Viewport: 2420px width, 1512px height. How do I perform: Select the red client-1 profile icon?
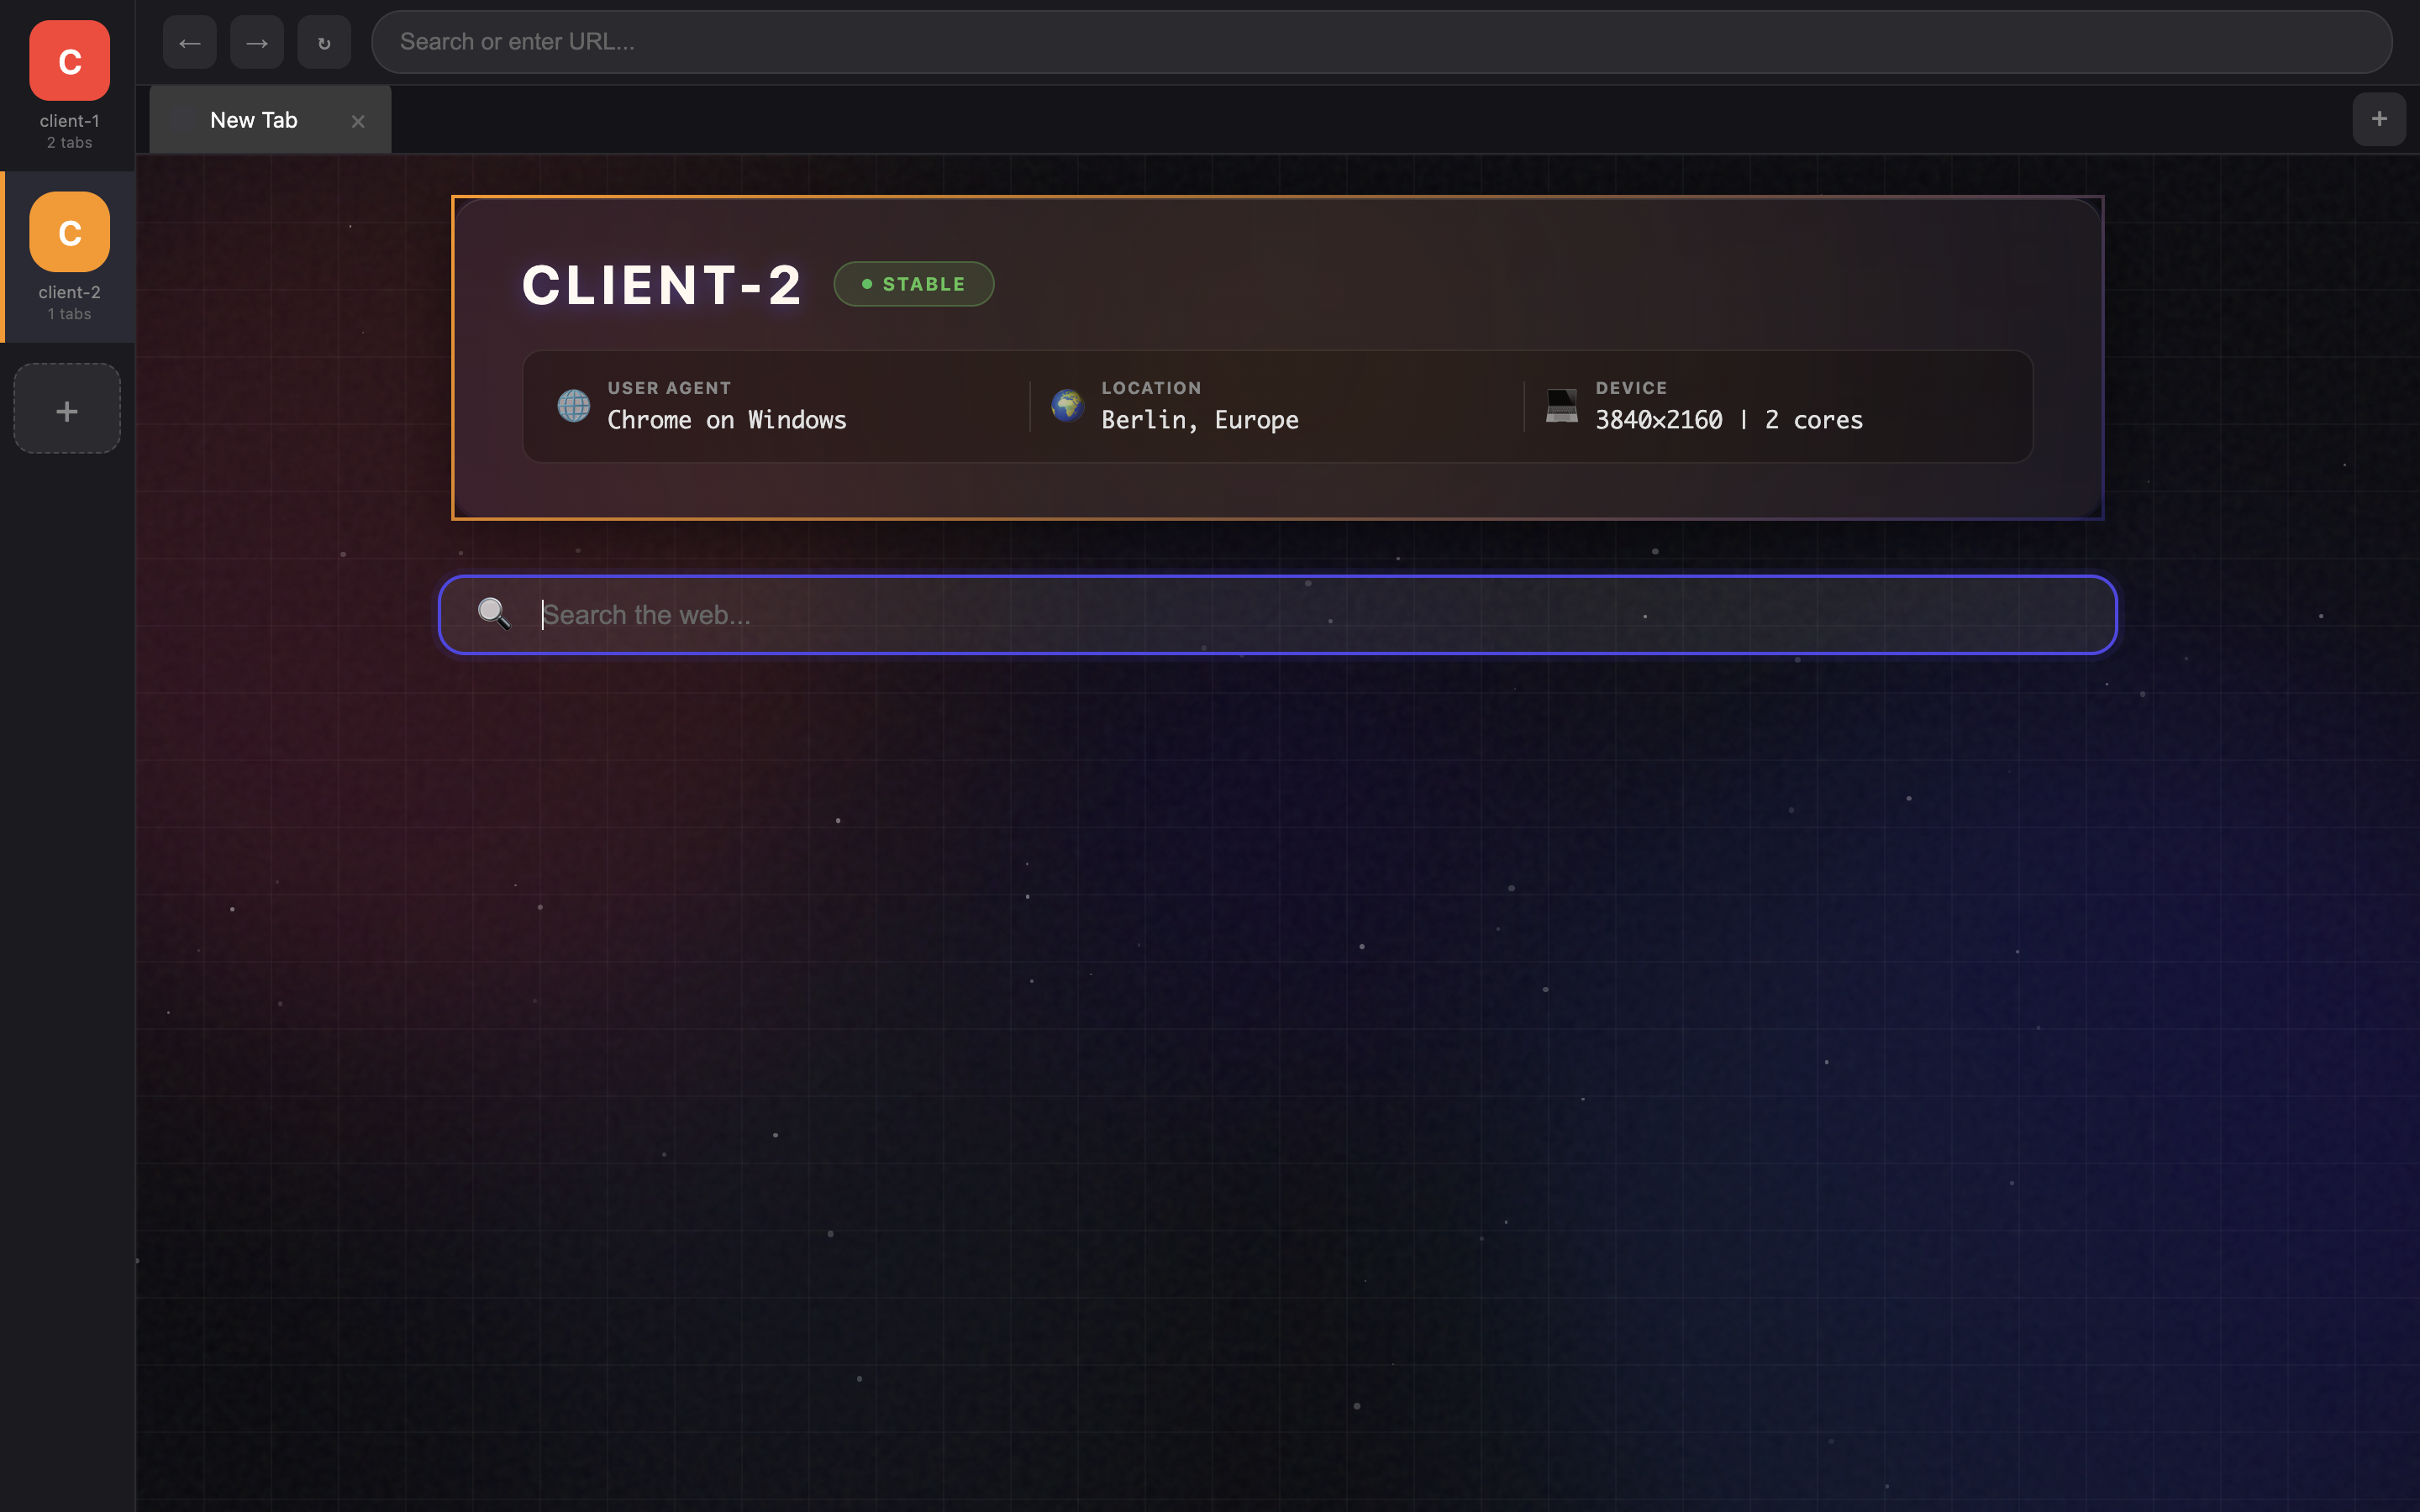point(69,61)
